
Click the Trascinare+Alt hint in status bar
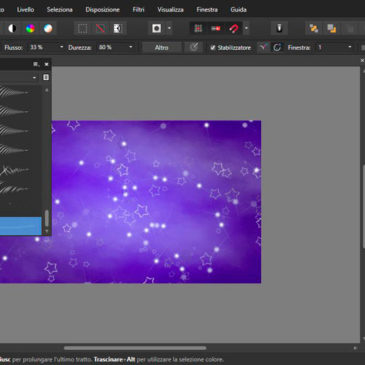coord(114,360)
